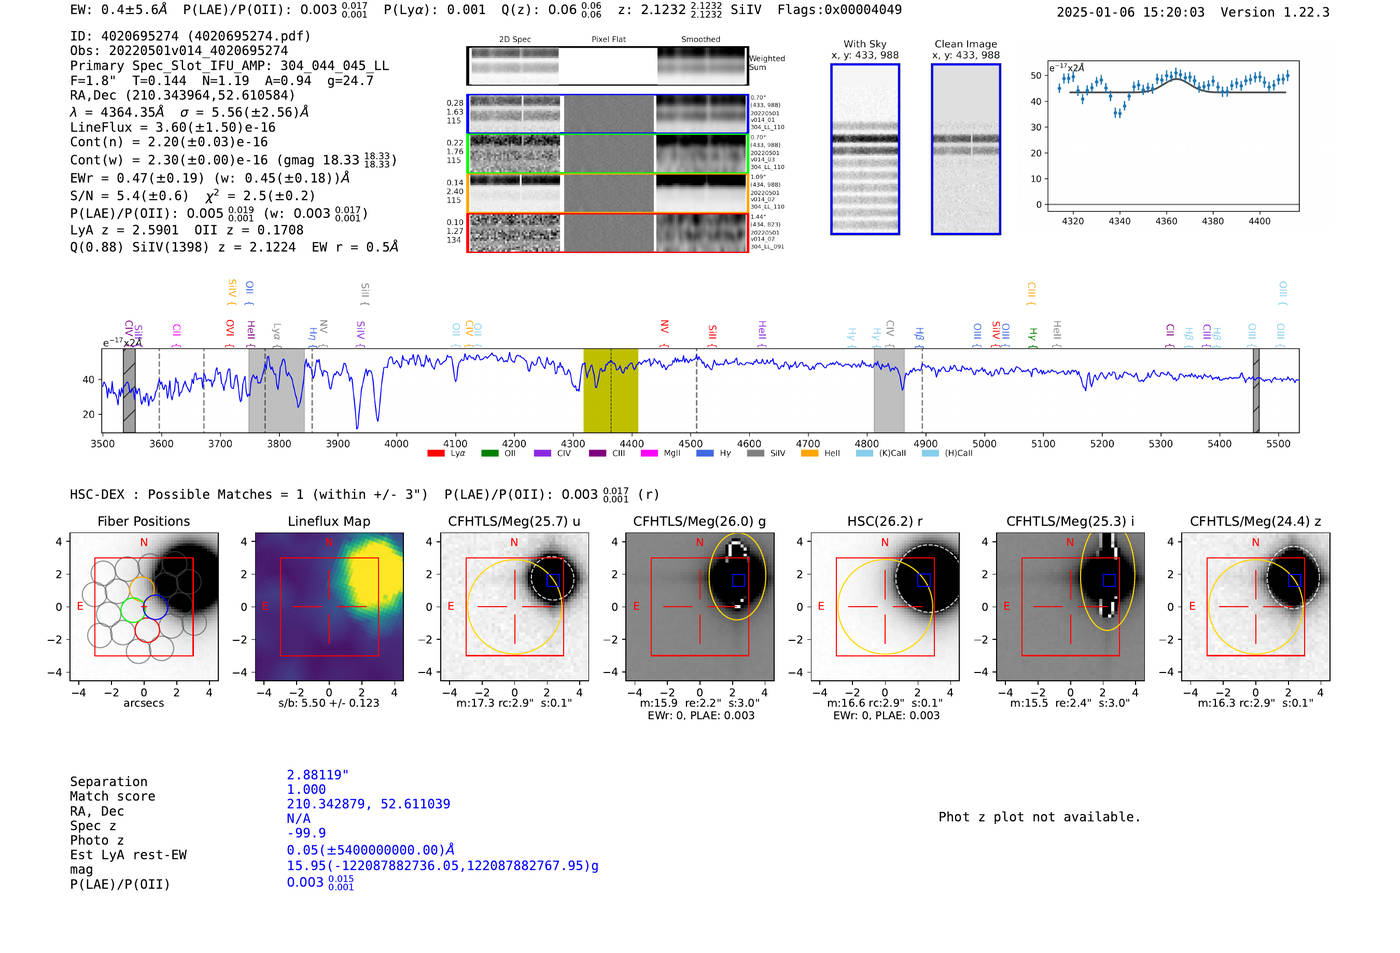Click the blue fiber circle in Fiber Positions
Viewport: 1400px width, 953px height.
click(x=155, y=606)
